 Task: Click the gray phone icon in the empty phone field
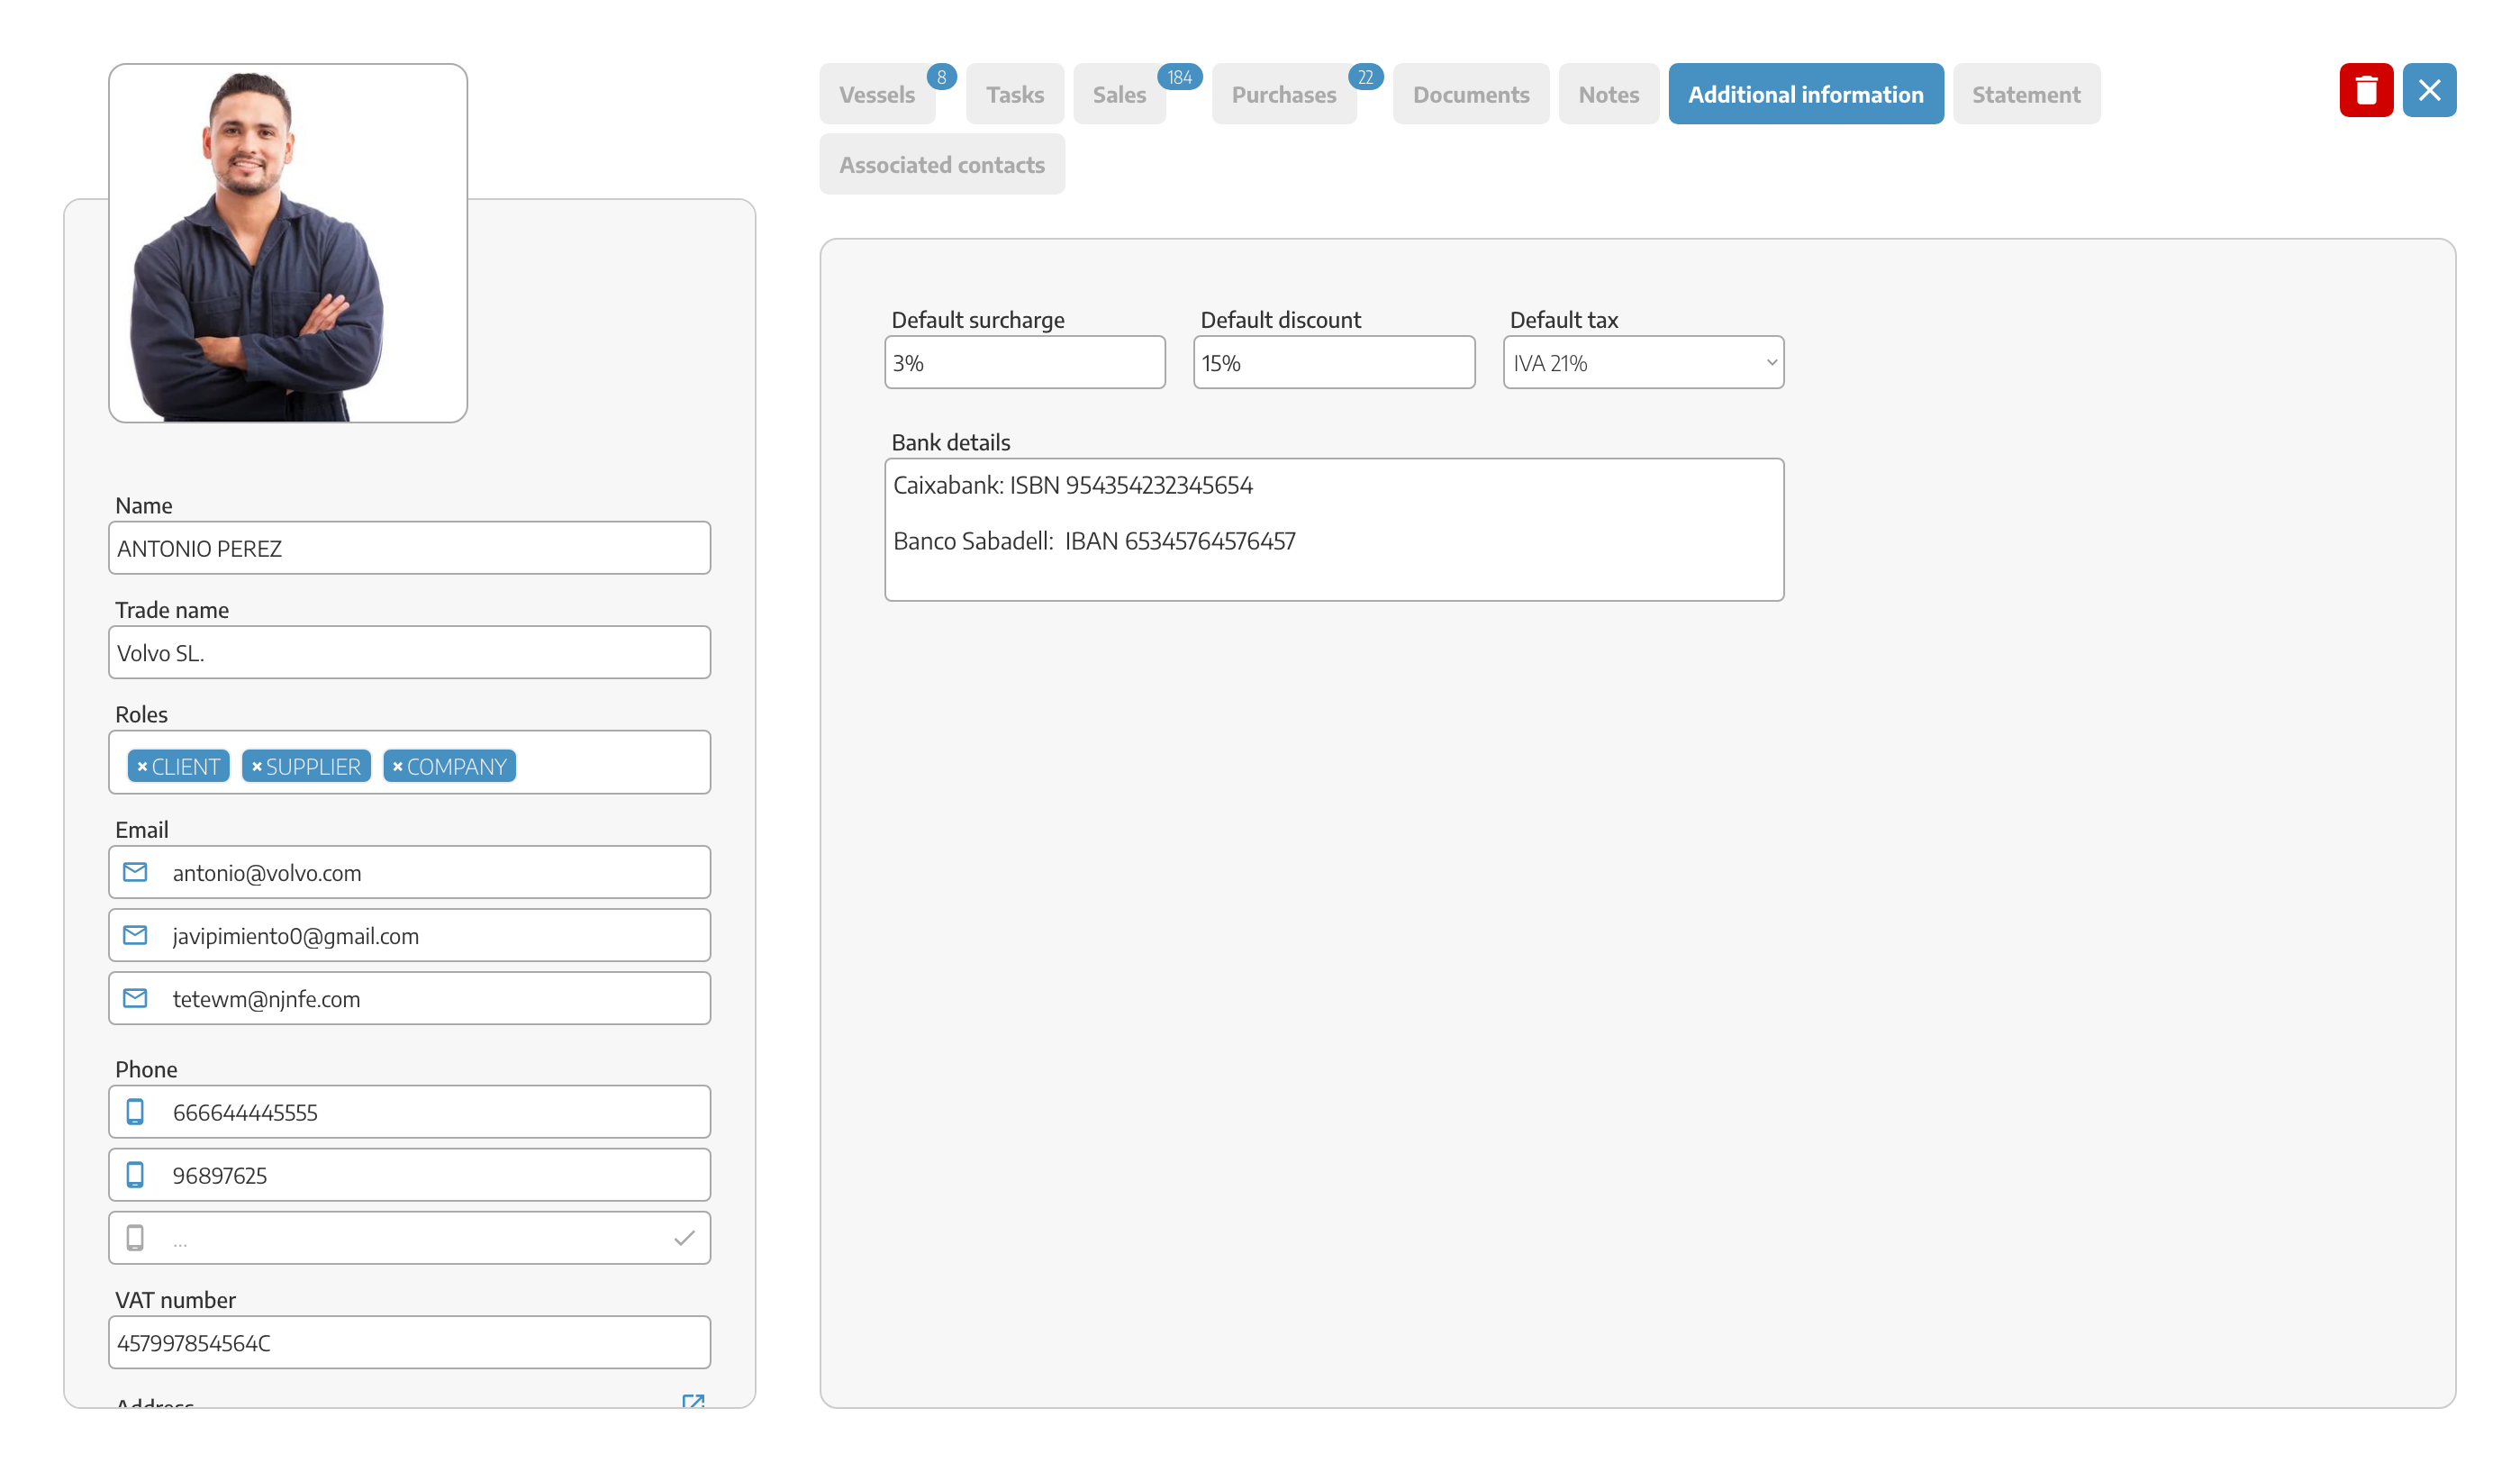click(135, 1238)
